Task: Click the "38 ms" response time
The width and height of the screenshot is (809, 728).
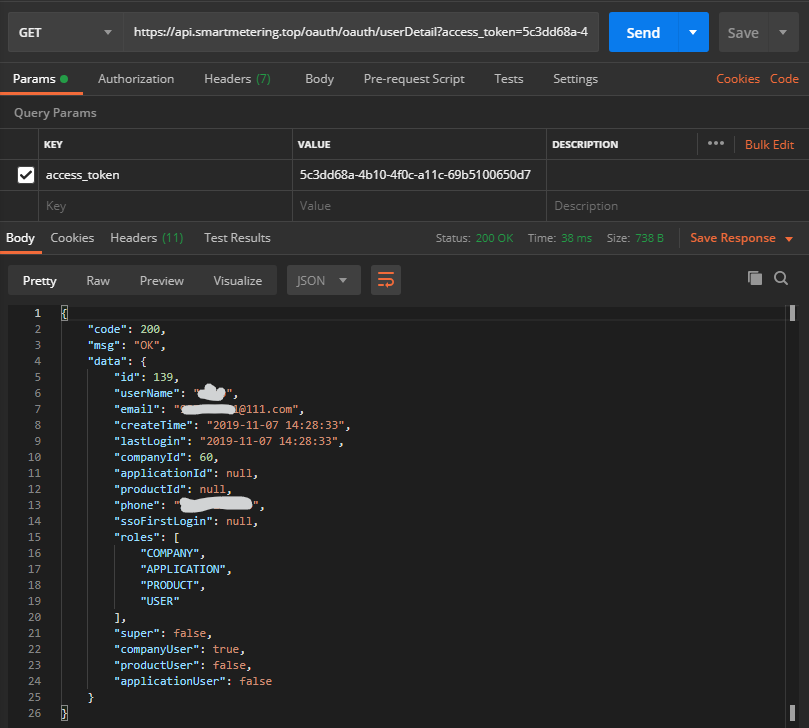Action: tap(576, 238)
